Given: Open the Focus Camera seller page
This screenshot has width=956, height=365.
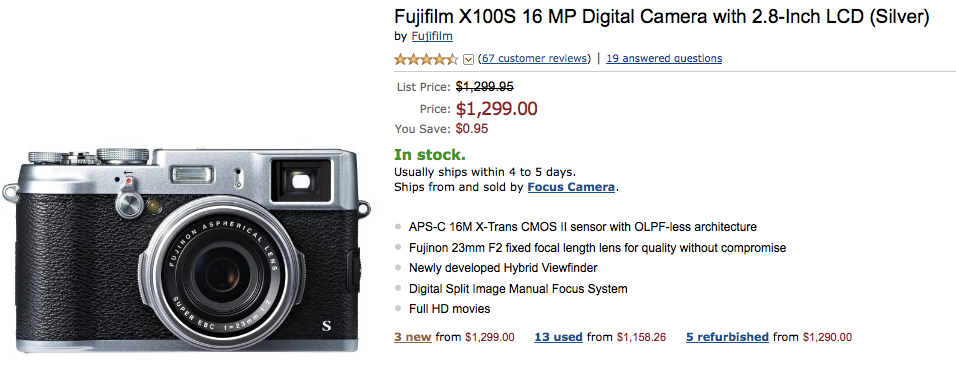Looking at the screenshot, I should point(571,187).
